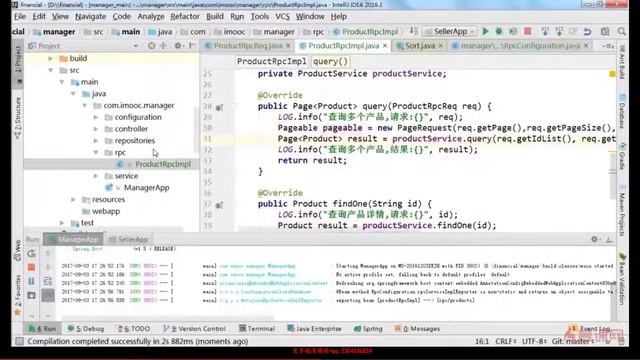Stop the process with red toolbar square

coord(528,31)
